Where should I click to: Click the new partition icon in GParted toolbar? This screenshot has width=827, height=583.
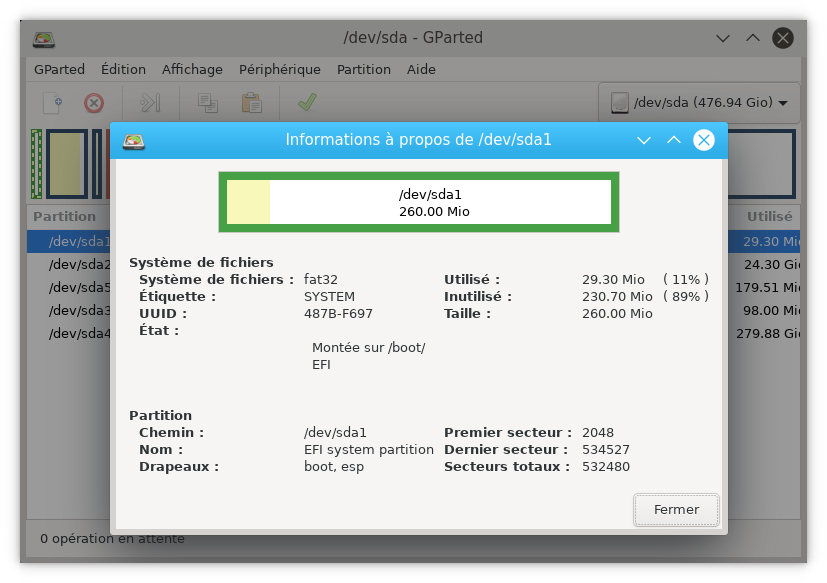pyautogui.click(x=53, y=102)
